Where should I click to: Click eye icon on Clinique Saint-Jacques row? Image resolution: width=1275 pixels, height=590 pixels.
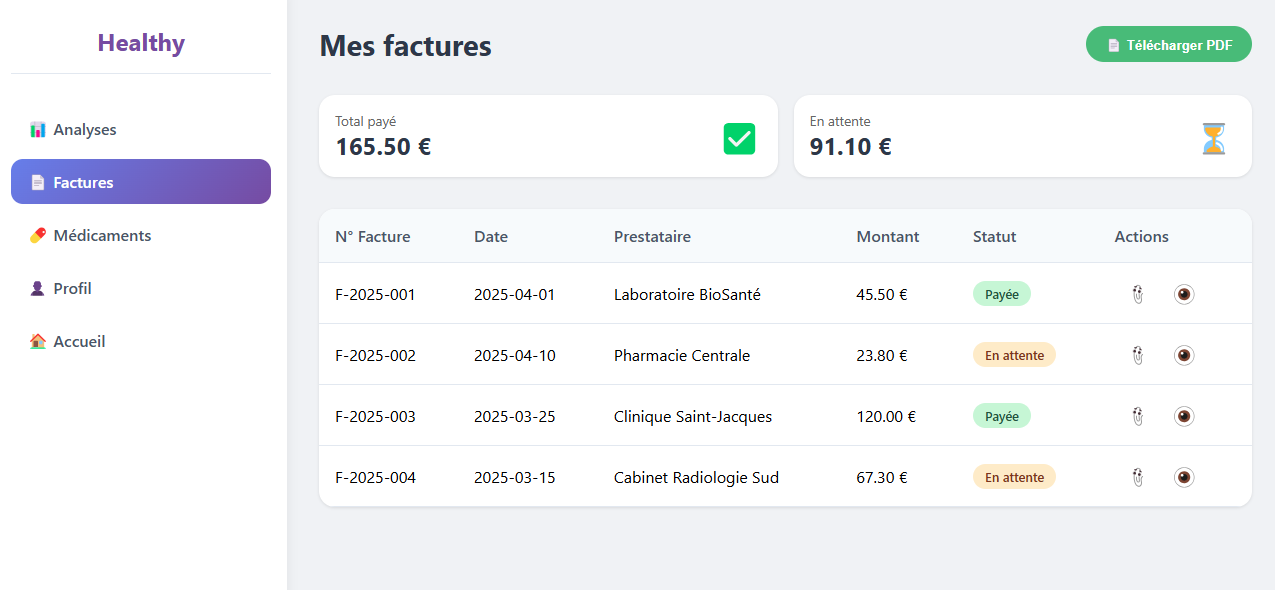[x=1184, y=416]
